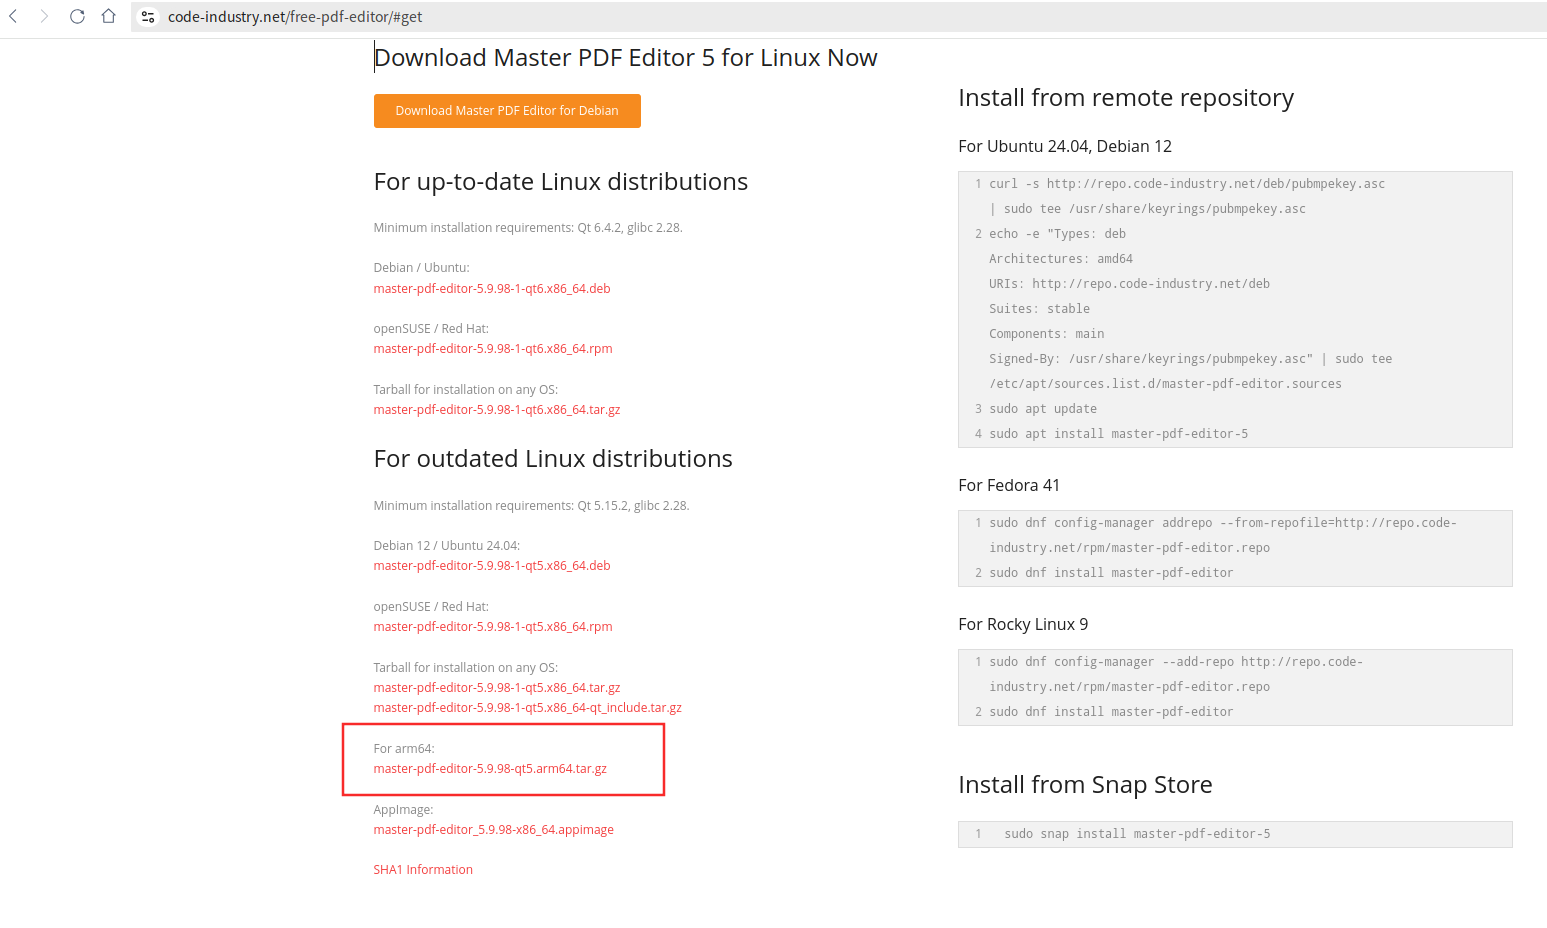This screenshot has height=928, width=1547.
Task: Click Download Master PDF Editor for Debian button
Action: tap(507, 111)
